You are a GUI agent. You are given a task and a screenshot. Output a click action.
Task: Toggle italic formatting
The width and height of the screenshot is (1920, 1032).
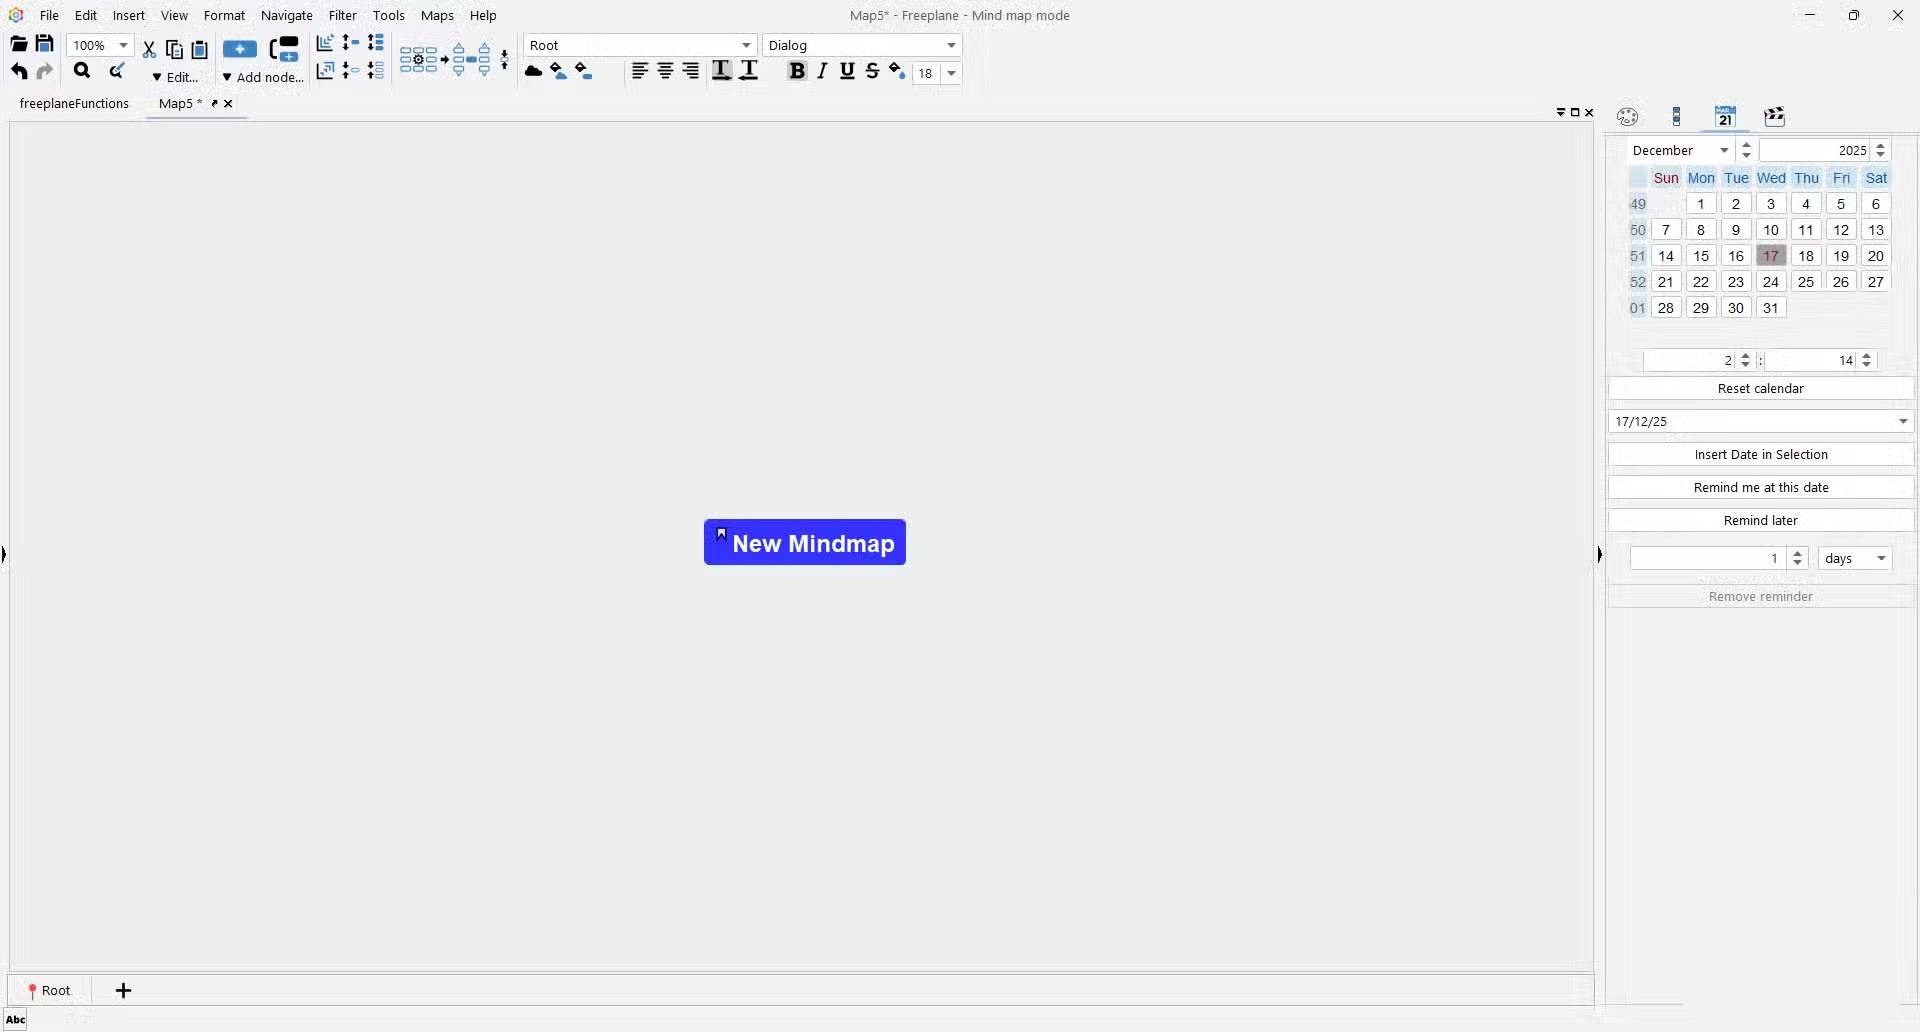pyautogui.click(x=822, y=71)
